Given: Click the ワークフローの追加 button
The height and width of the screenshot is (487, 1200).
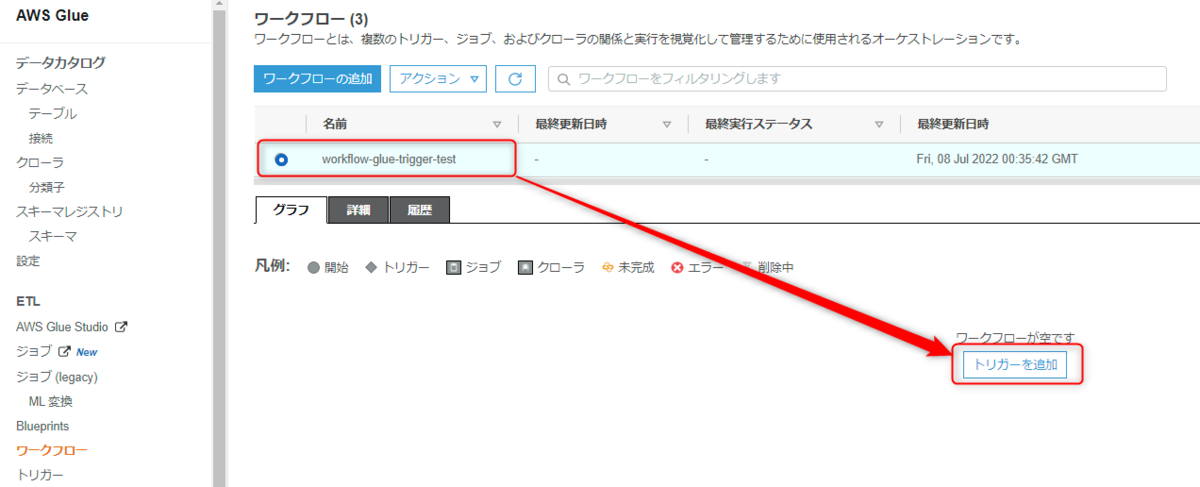Looking at the screenshot, I should click(x=317, y=79).
